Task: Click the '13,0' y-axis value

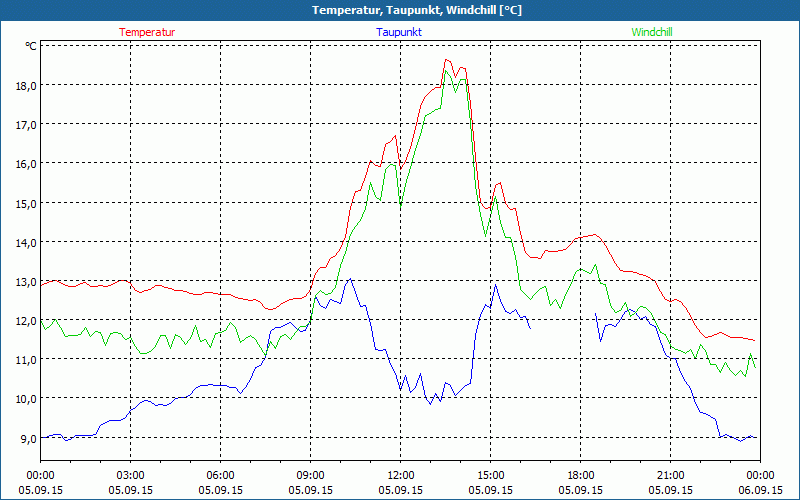Action: 27,281
